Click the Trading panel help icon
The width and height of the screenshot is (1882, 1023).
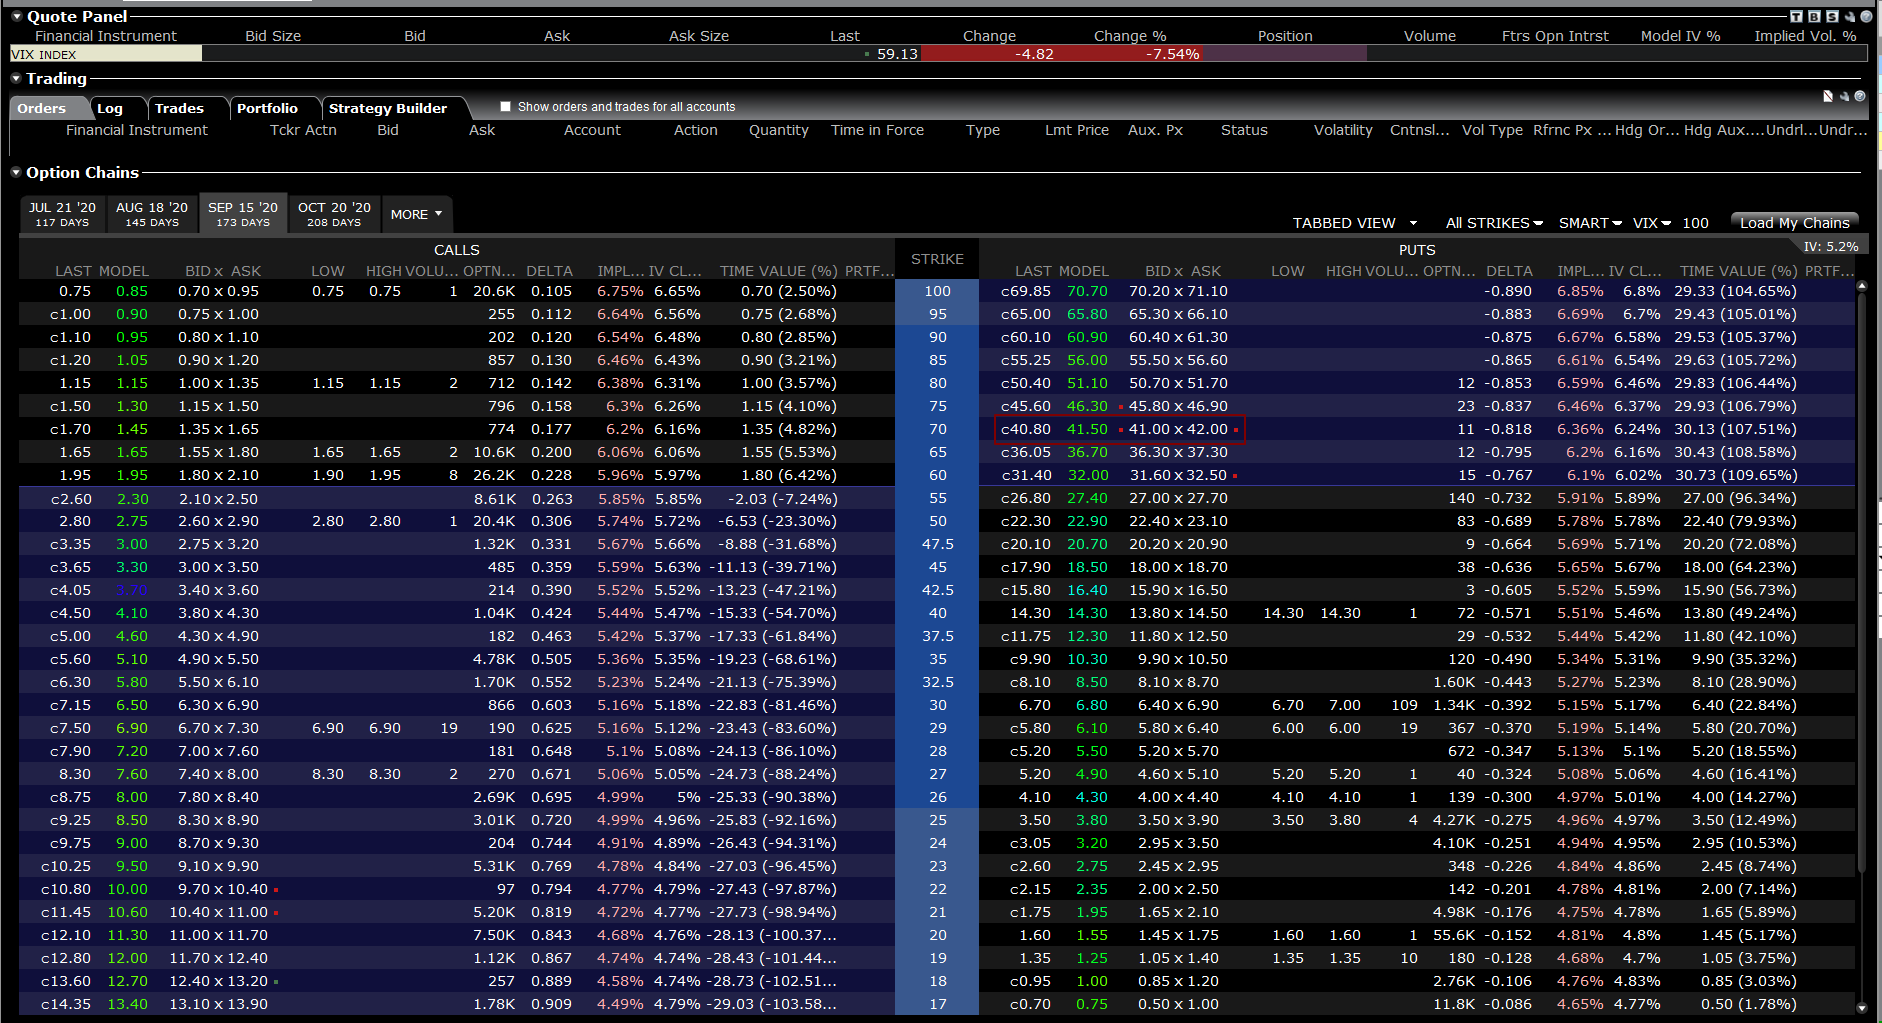(1858, 96)
